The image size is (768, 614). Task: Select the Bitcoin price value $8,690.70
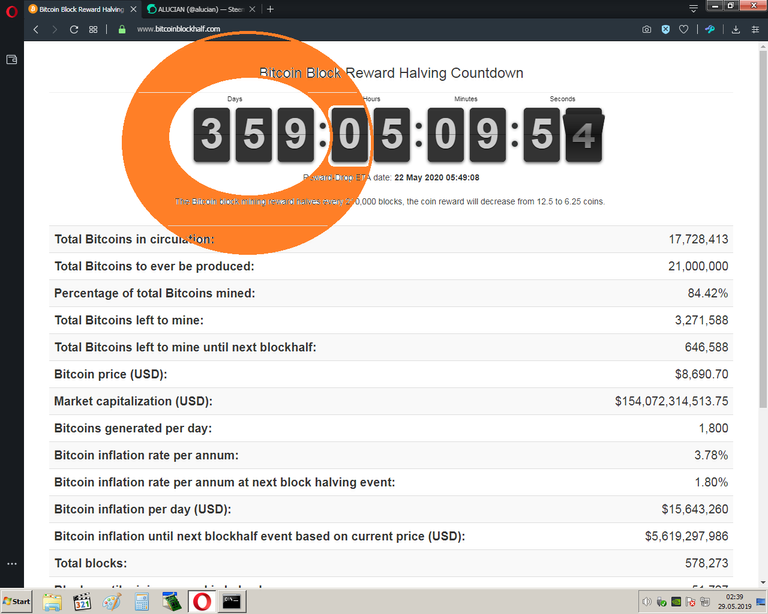tap(701, 374)
